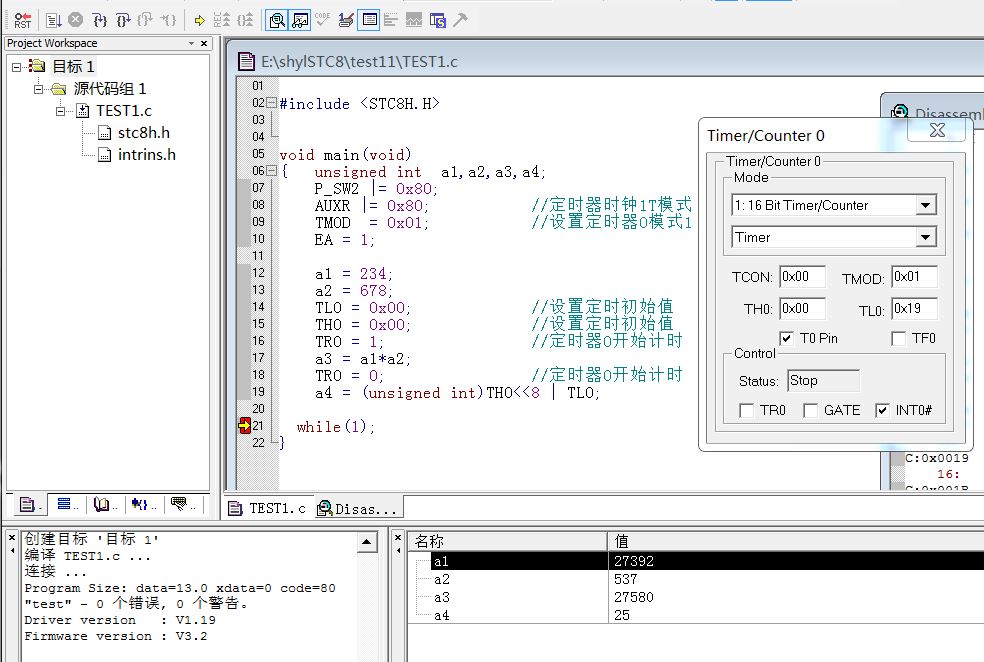The image size is (984, 662).
Task: Reset the CPU with the RST icon
Action: [22, 20]
